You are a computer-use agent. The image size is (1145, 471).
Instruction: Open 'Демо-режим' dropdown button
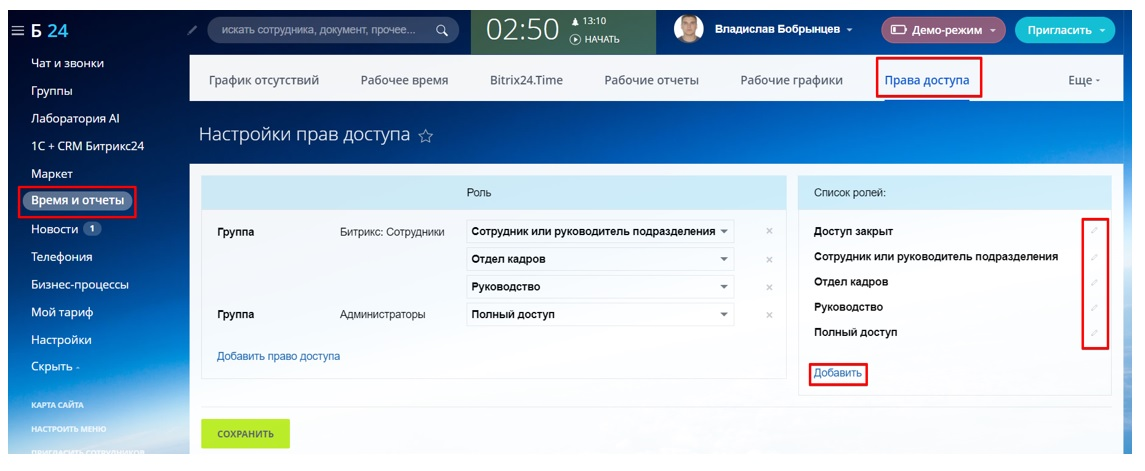943,30
